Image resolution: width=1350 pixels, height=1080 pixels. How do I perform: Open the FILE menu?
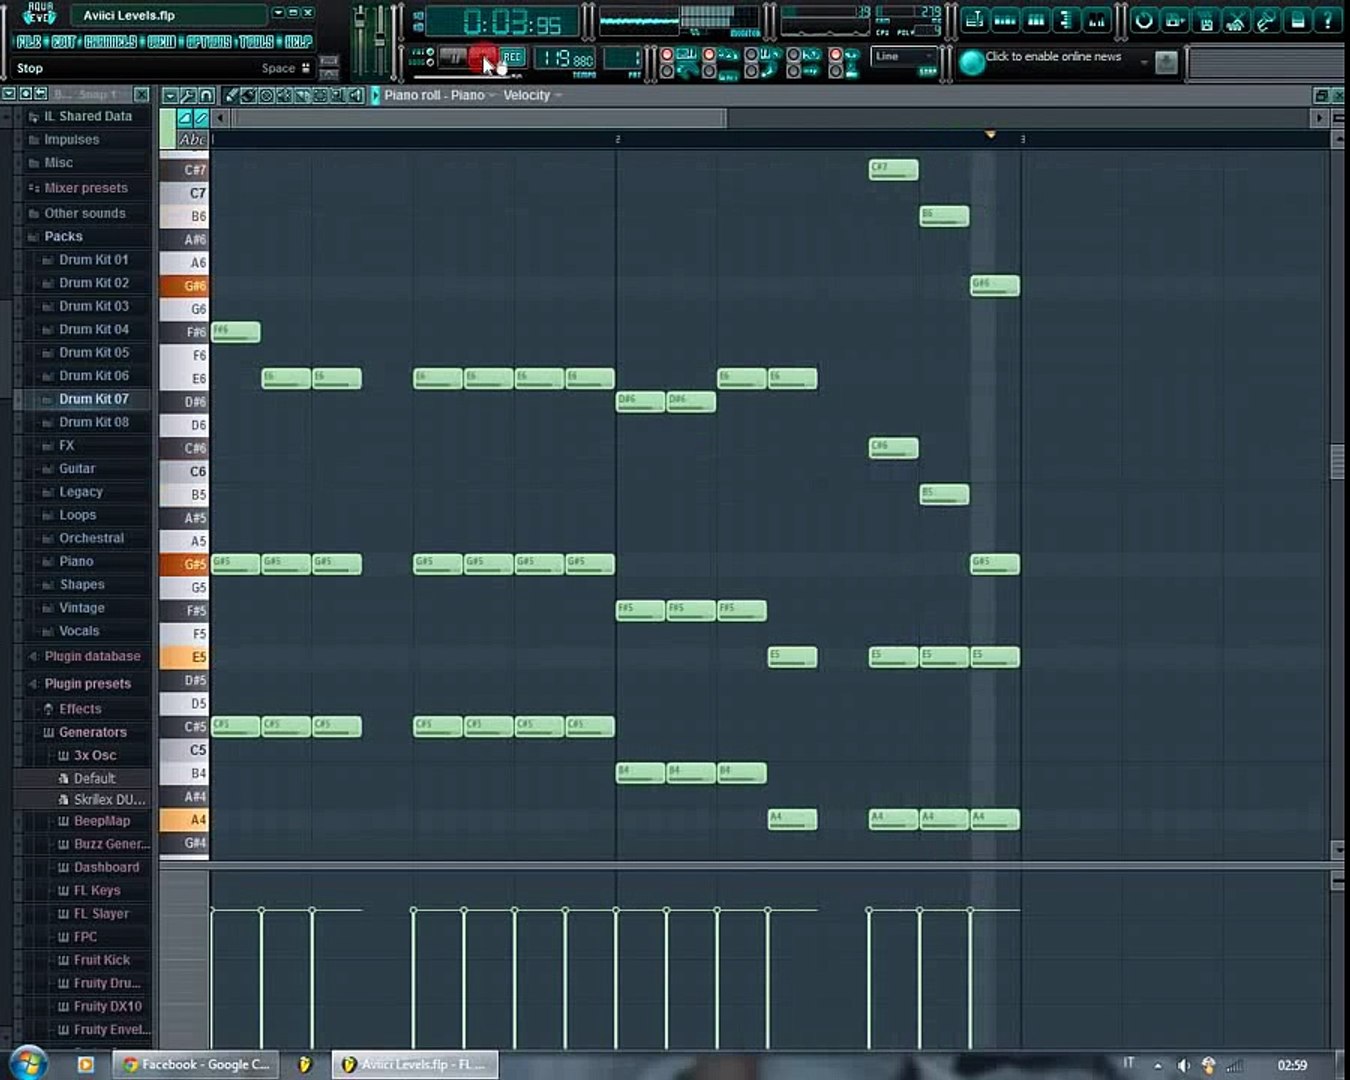click(x=29, y=42)
